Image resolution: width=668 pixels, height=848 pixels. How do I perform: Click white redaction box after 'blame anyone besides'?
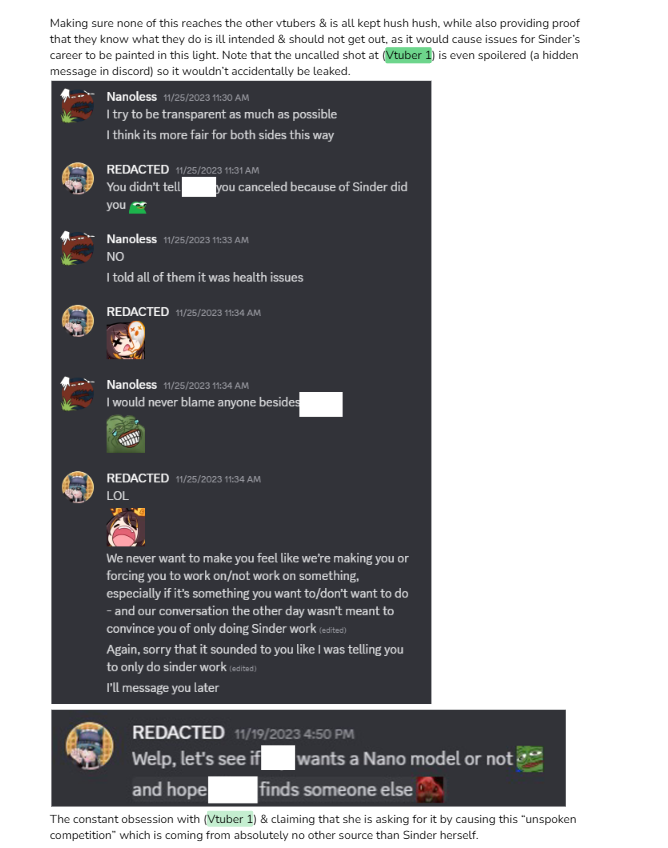[321, 404]
